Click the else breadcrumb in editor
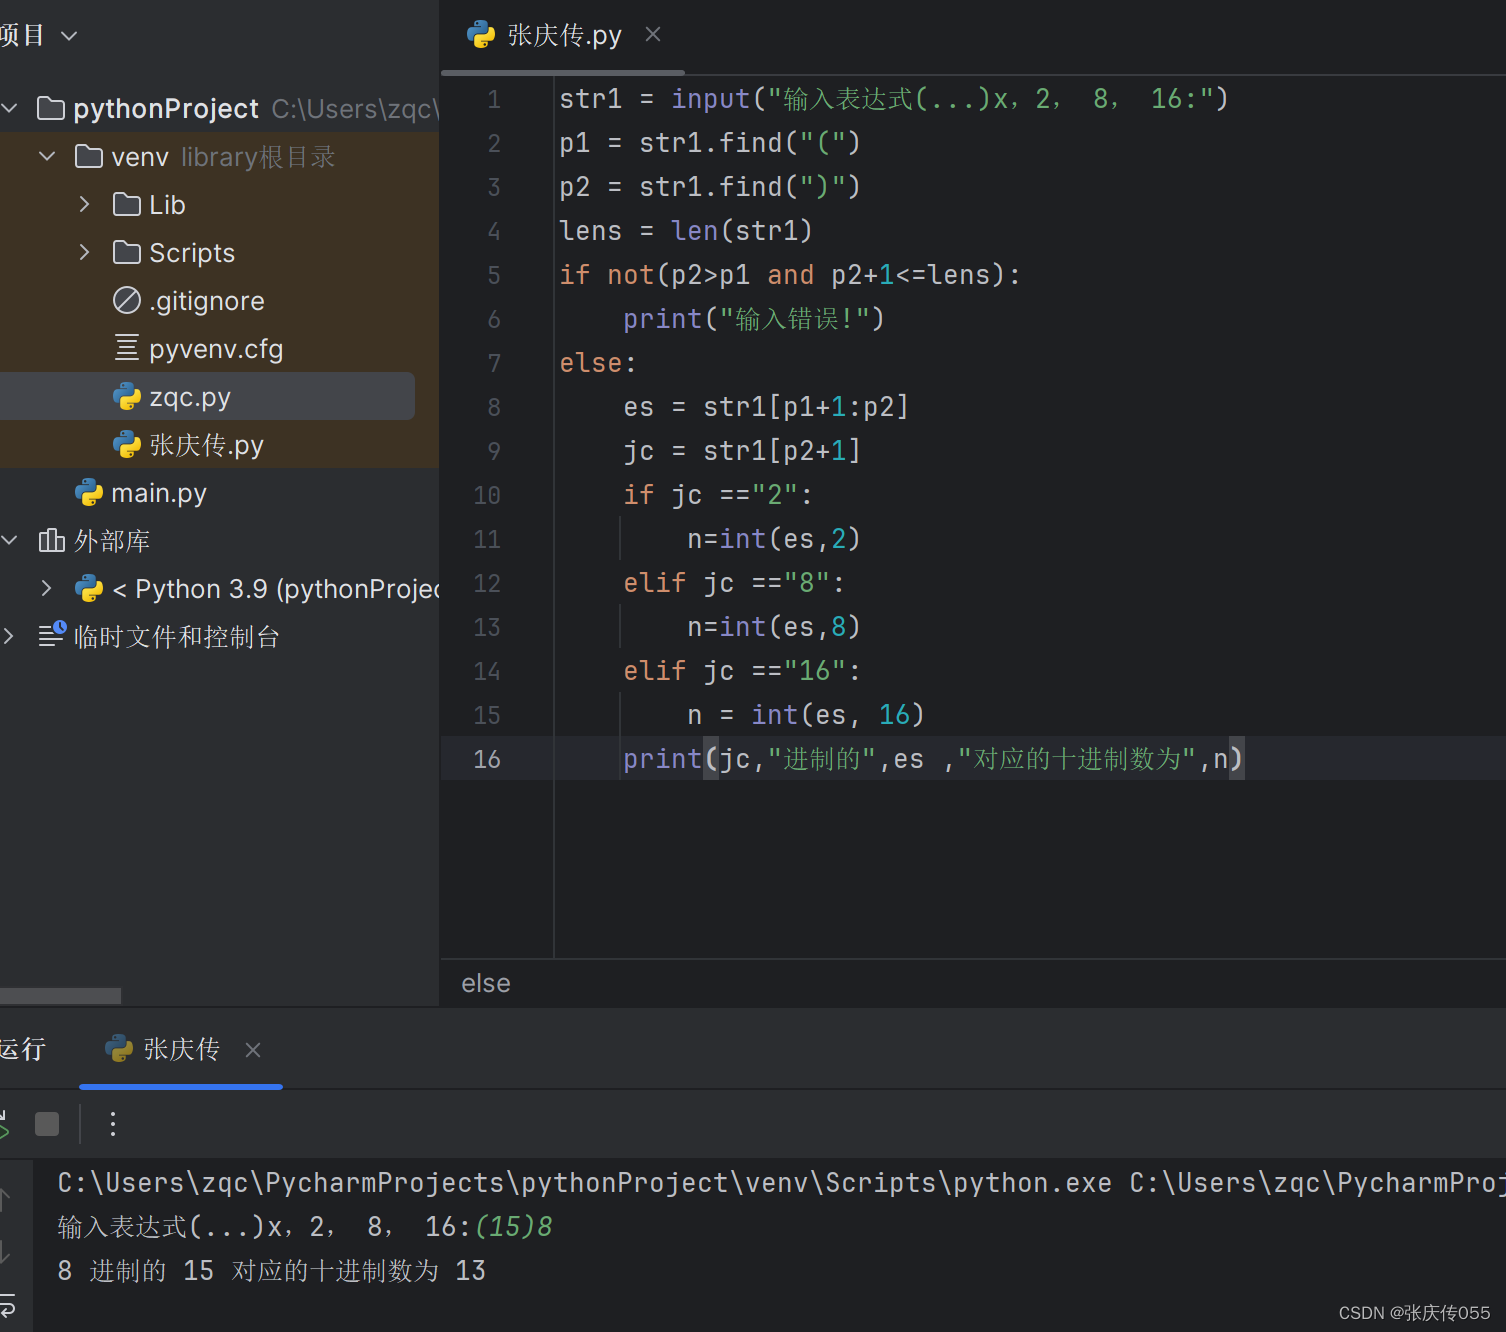1506x1332 pixels. [486, 984]
